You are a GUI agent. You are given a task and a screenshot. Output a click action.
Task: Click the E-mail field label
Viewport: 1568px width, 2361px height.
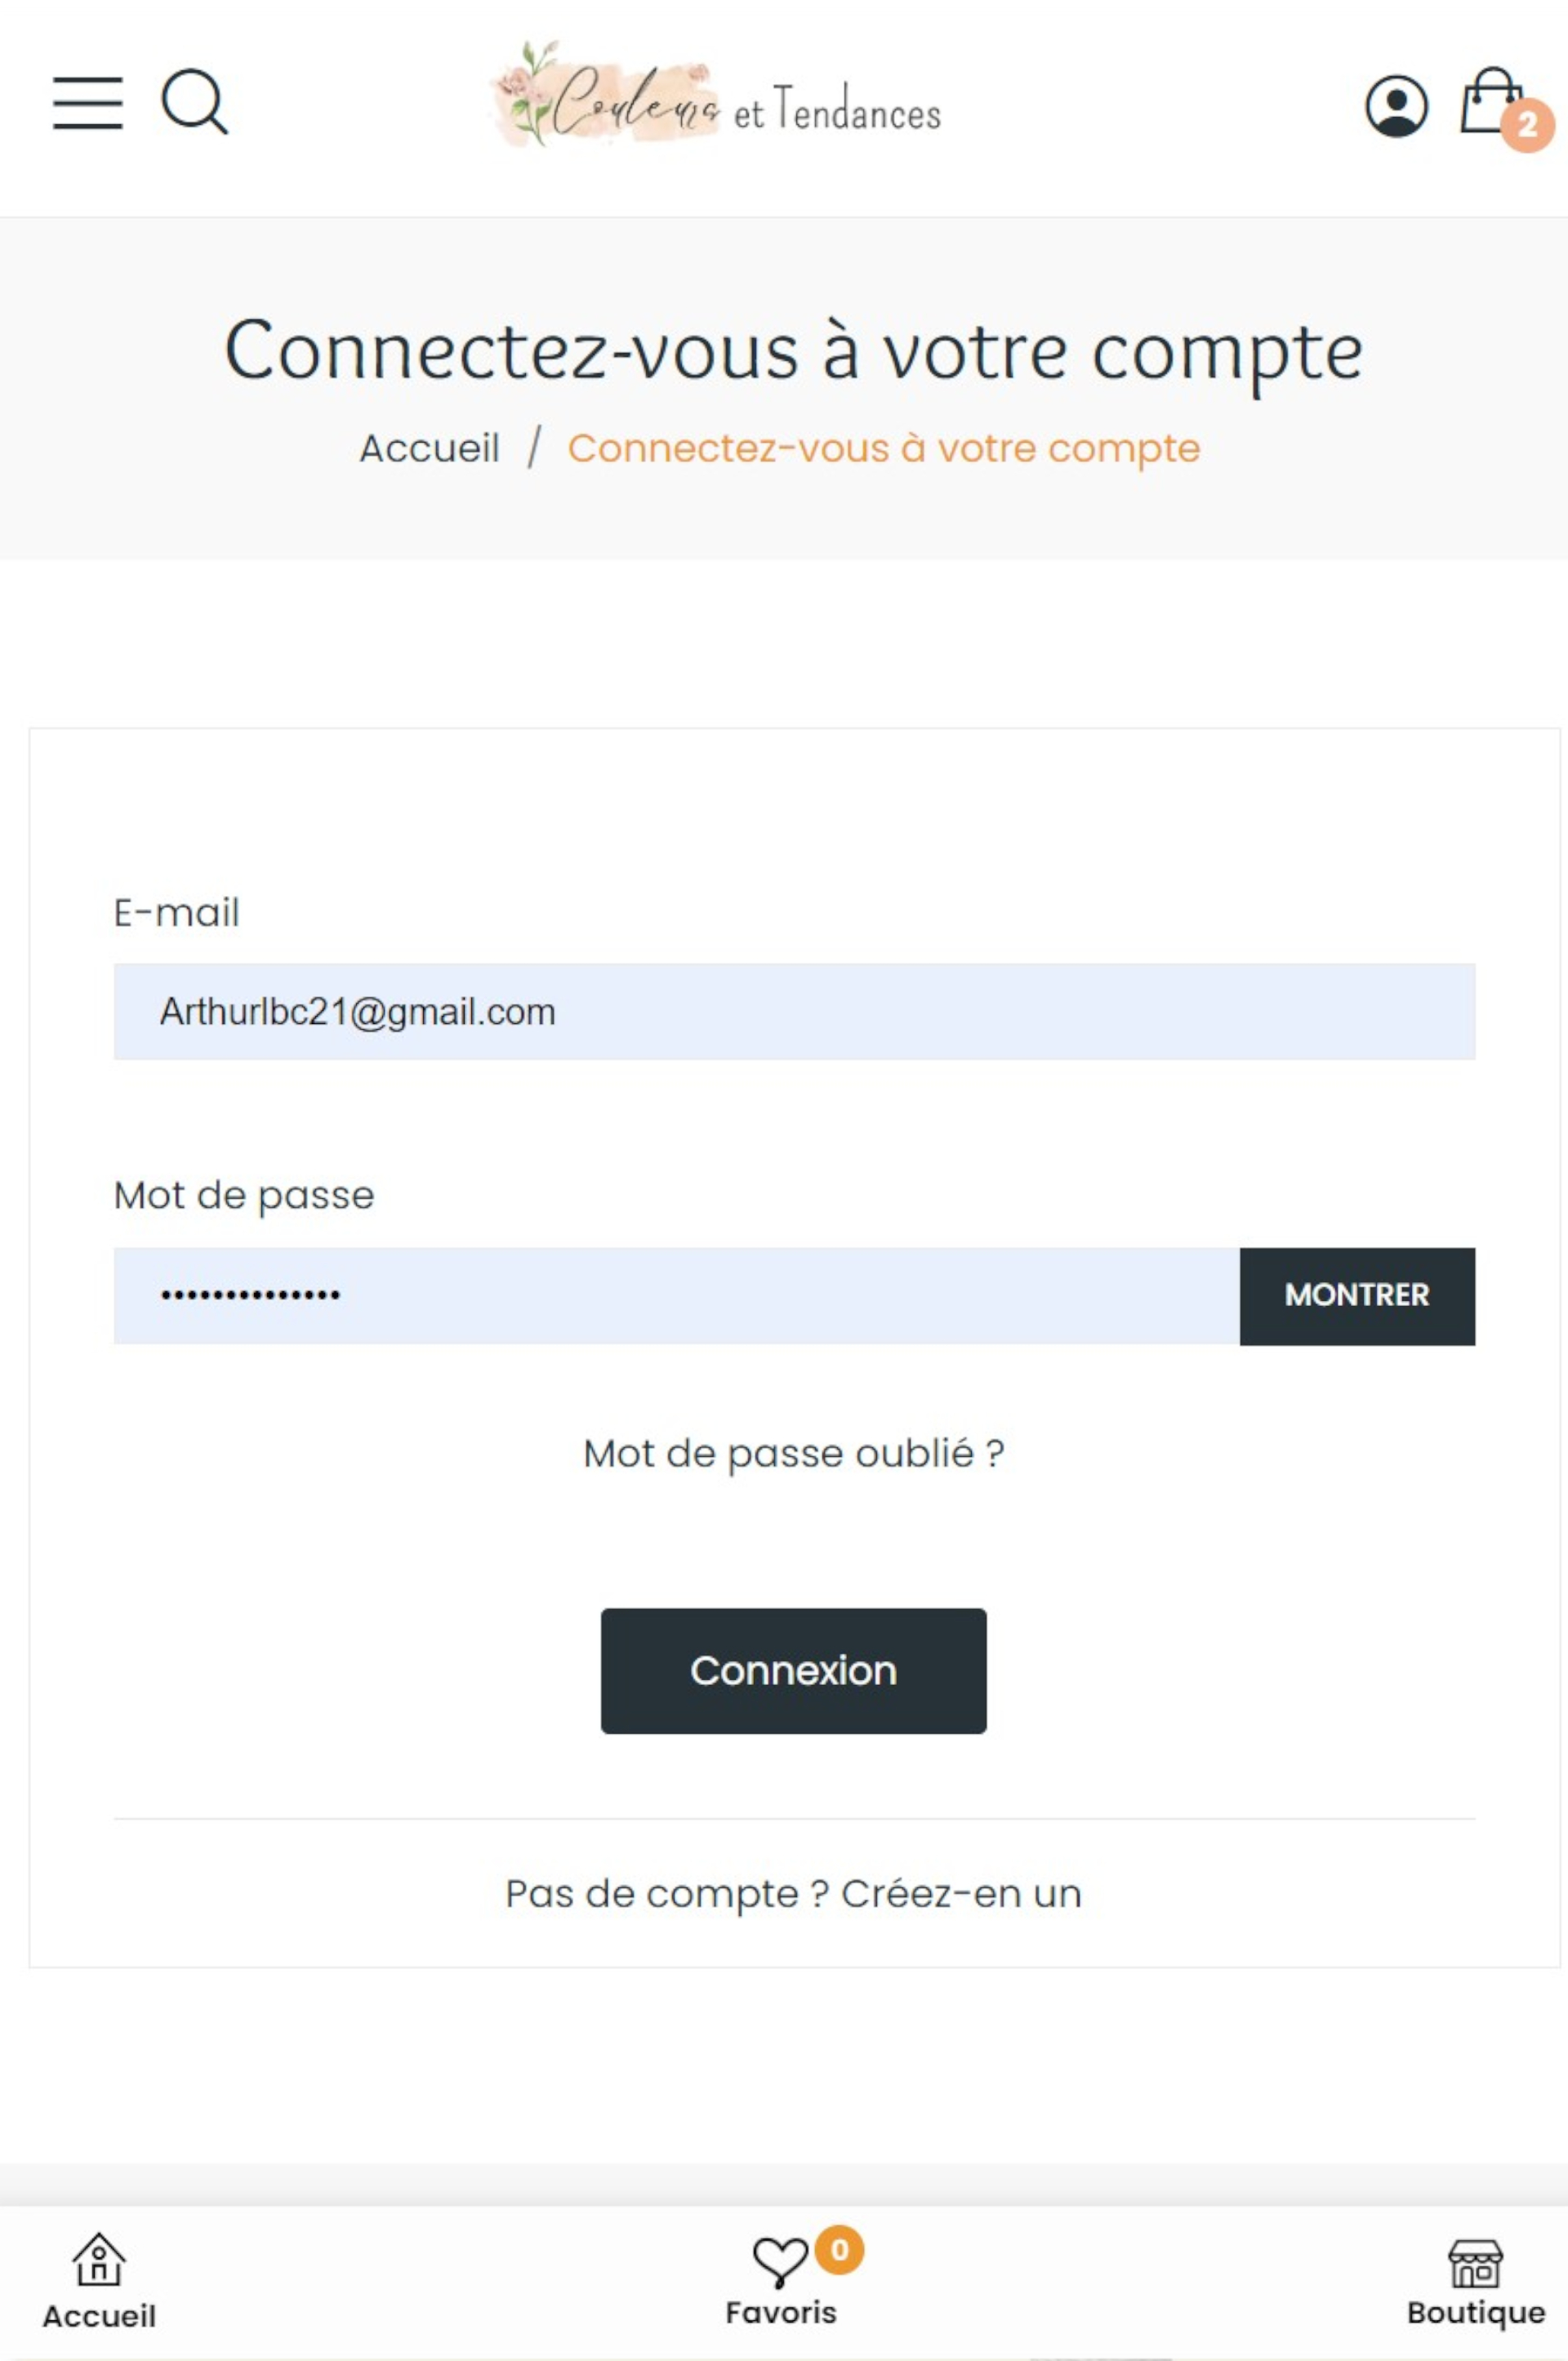click(176, 913)
